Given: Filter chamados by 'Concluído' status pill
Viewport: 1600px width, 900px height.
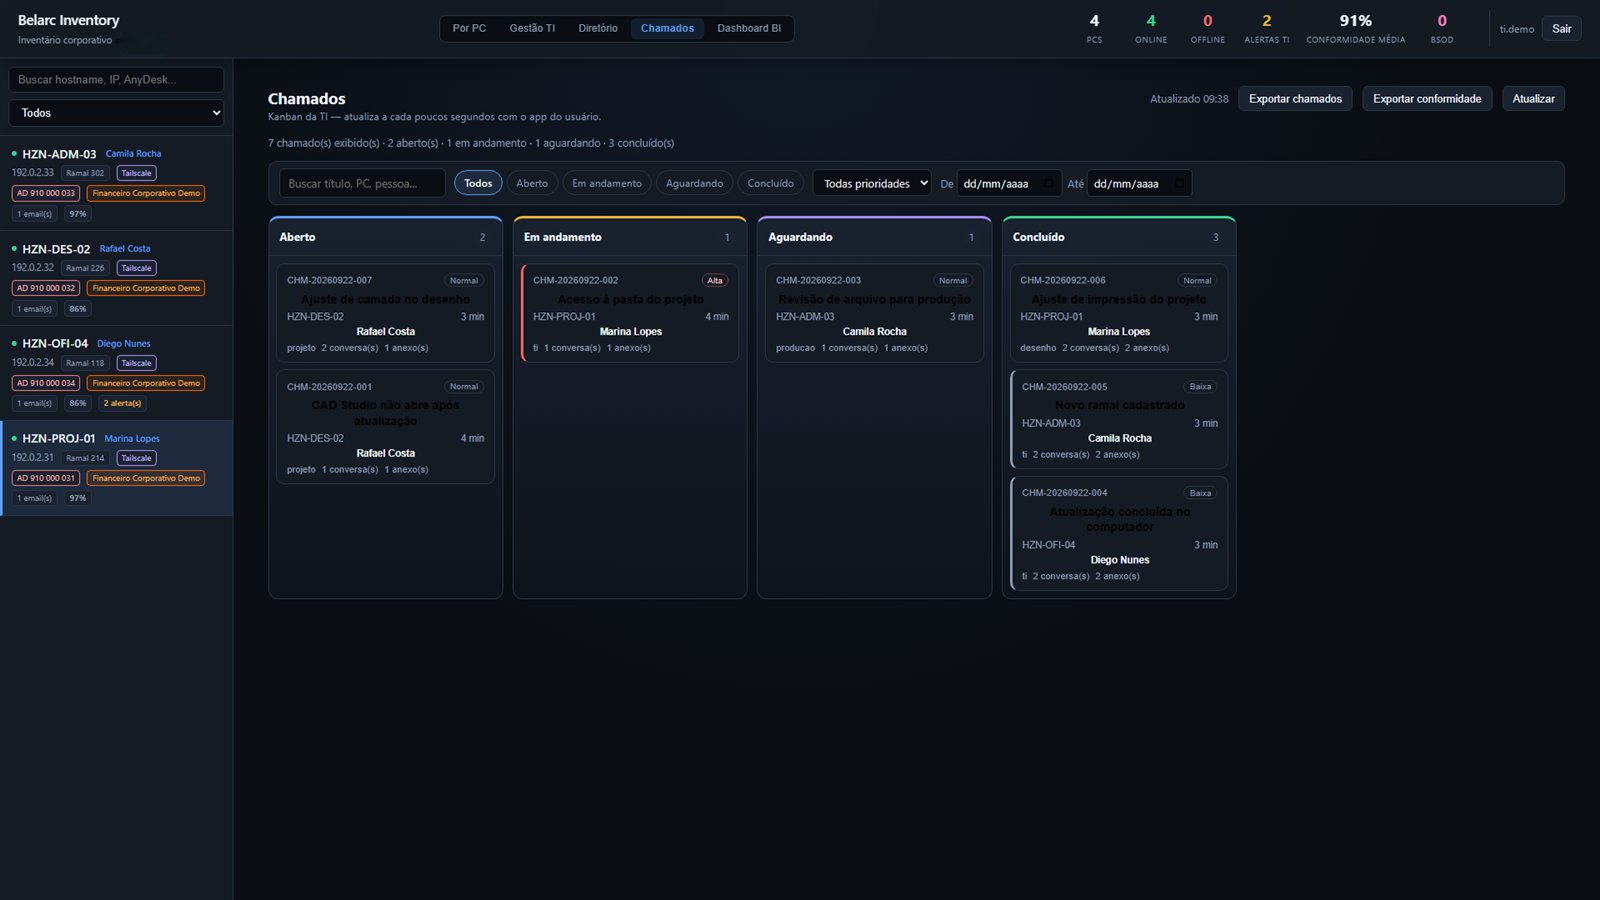Looking at the screenshot, I should pos(770,183).
